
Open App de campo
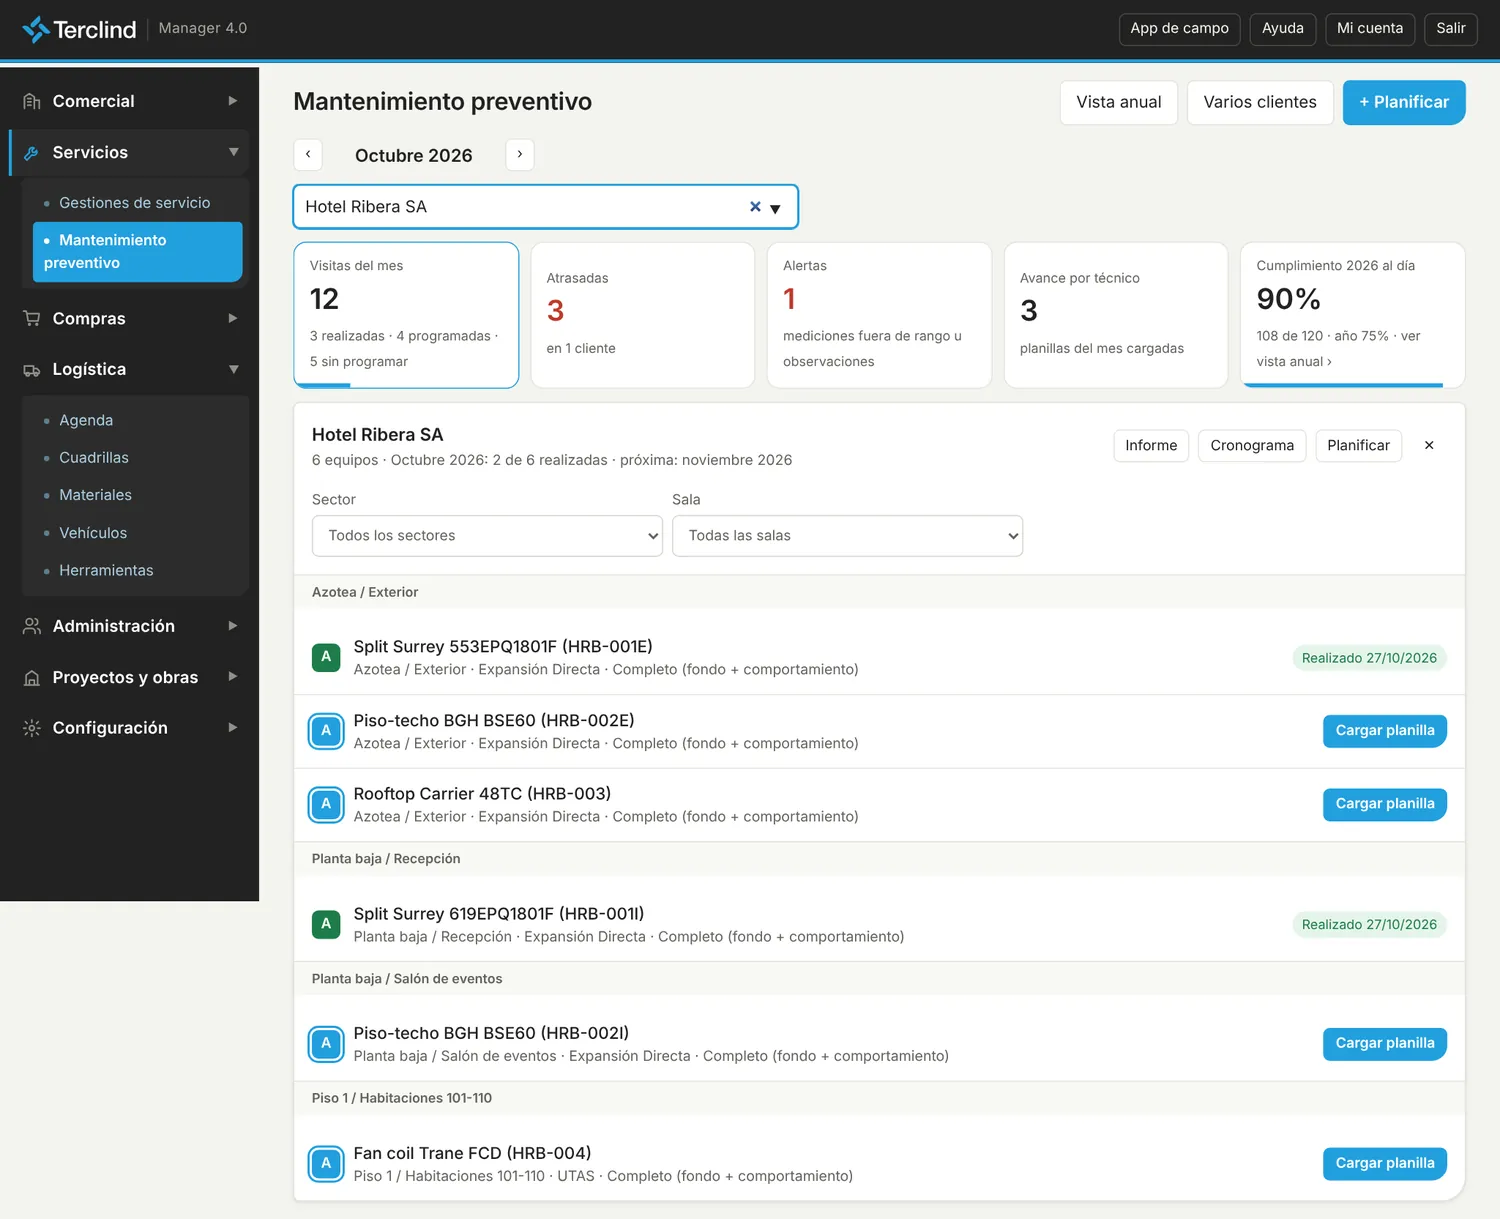click(1180, 29)
